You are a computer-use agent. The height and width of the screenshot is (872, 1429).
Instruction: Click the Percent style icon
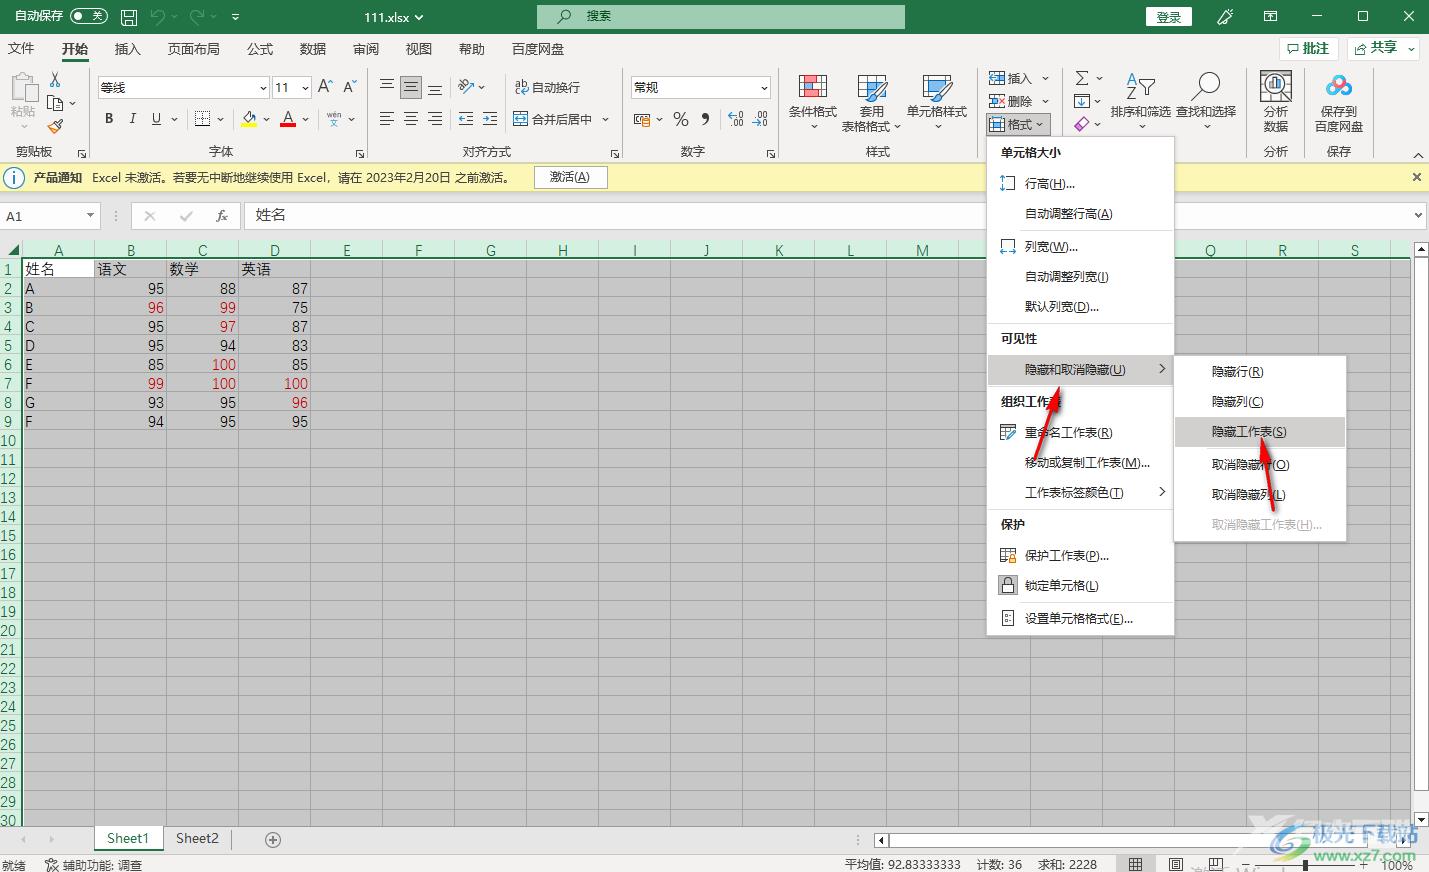pyautogui.click(x=681, y=119)
